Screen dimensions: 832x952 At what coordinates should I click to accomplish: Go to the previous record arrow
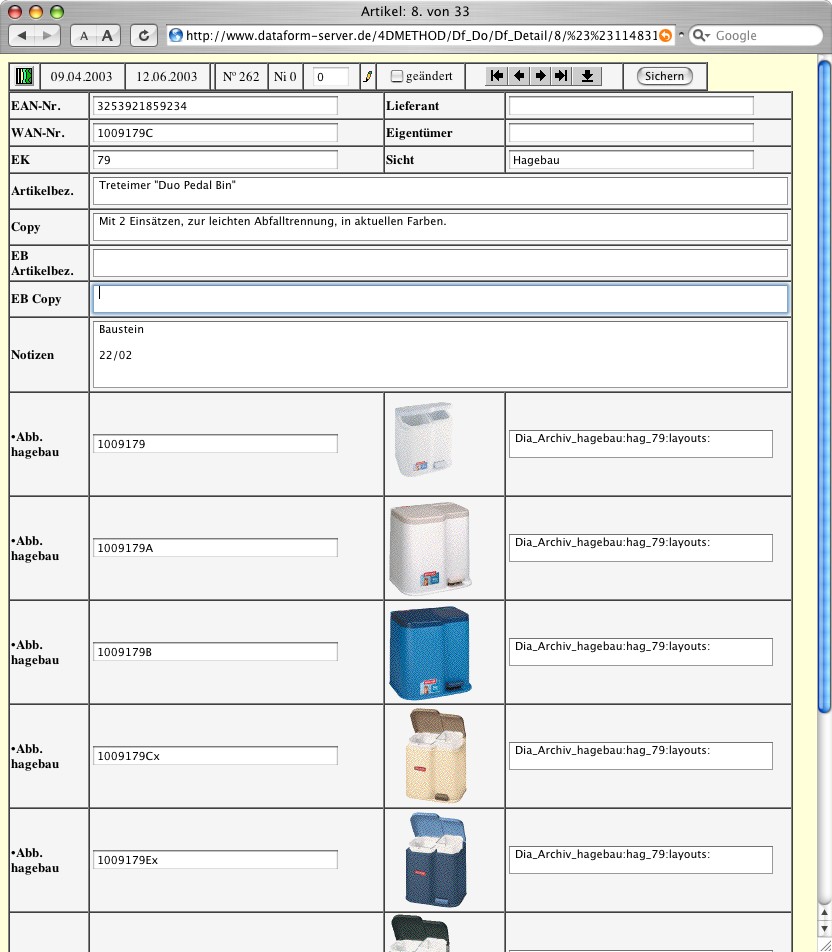(519, 76)
